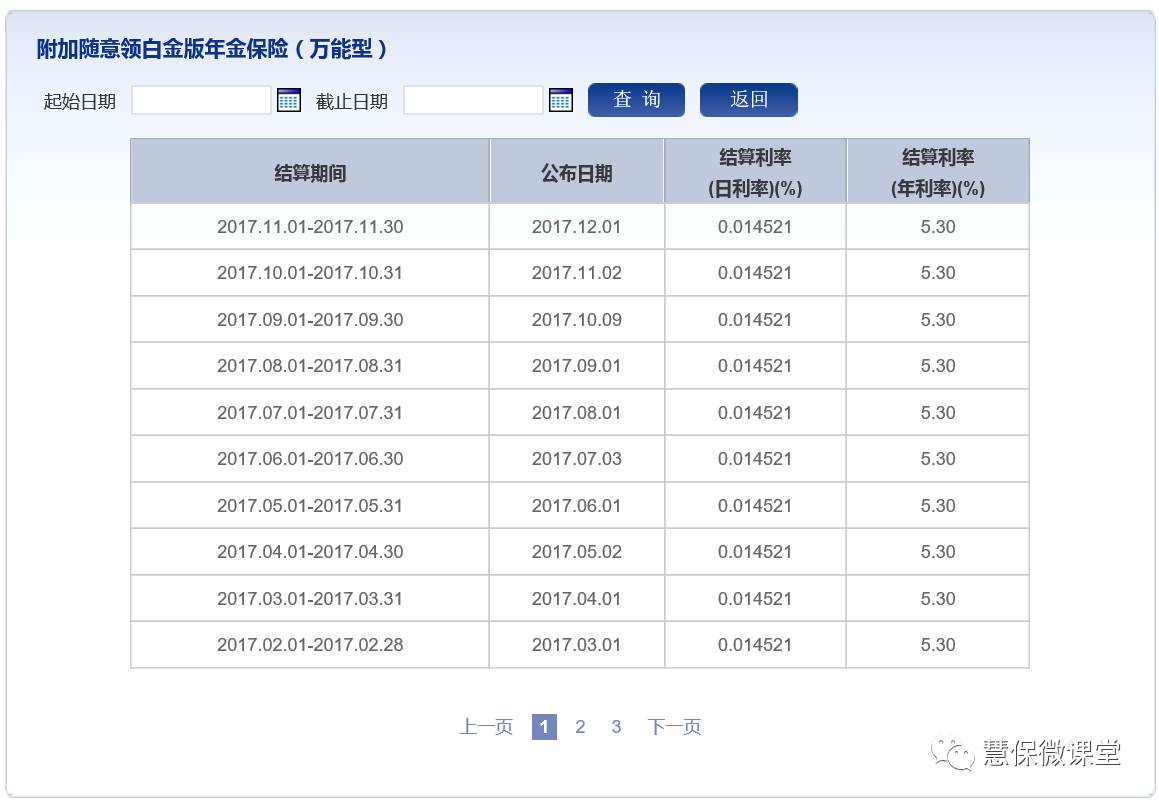
Task: Focus the 截止日期 input field
Action: [473, 100]
